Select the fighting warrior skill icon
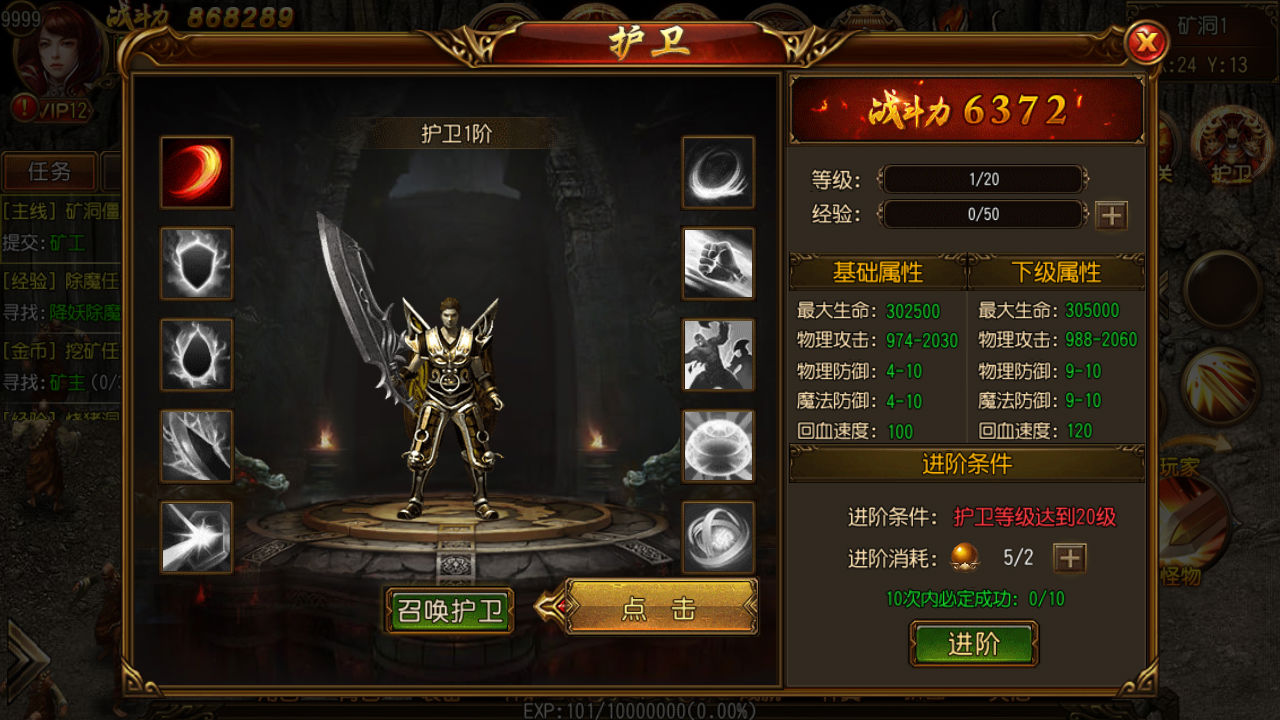Viewport: 1280px width, 720px height. [718, 354]
